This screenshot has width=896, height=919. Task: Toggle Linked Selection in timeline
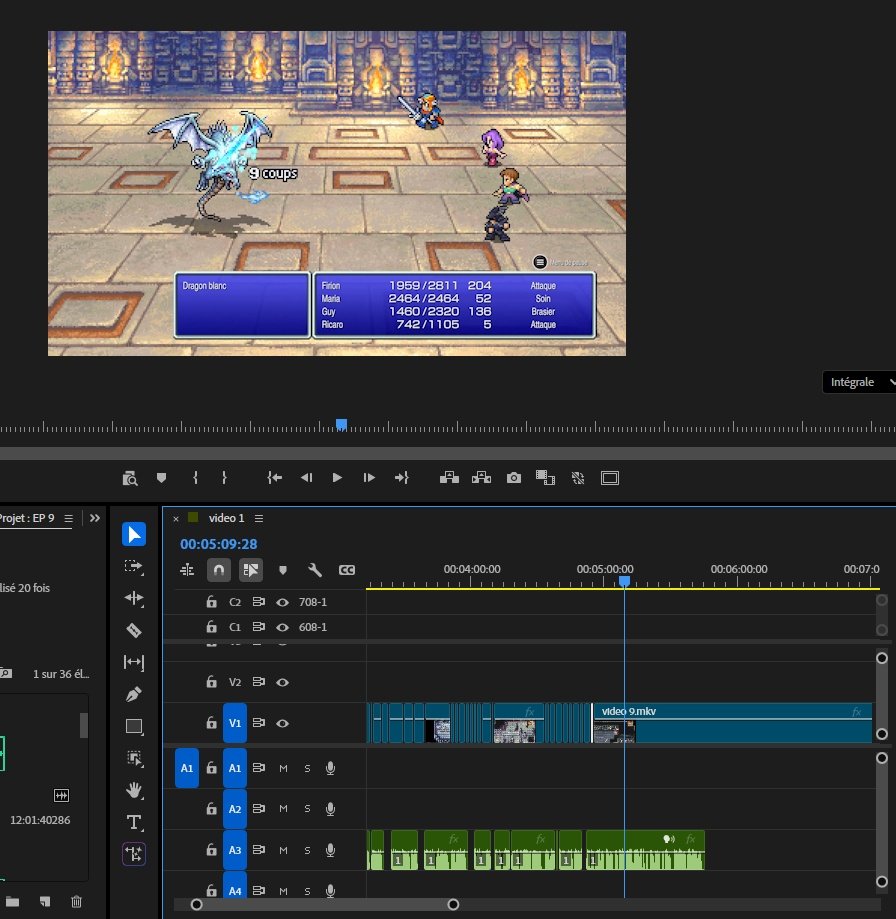coord(251,570)
